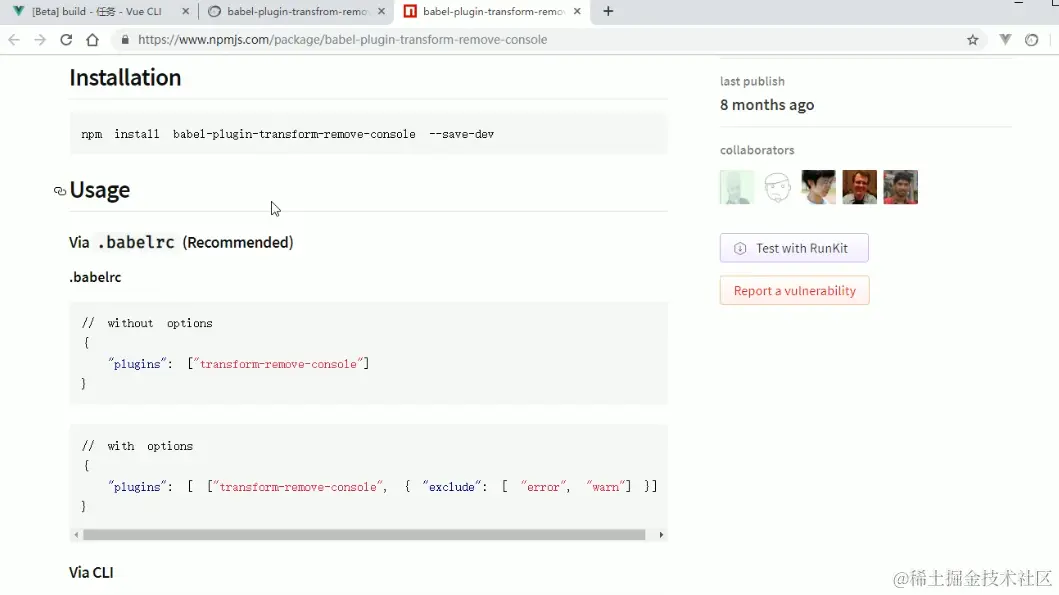The height and width of the screenshot is (595, 1059).
Task: Bookmark this page with star icon
Action: point(973,40)
